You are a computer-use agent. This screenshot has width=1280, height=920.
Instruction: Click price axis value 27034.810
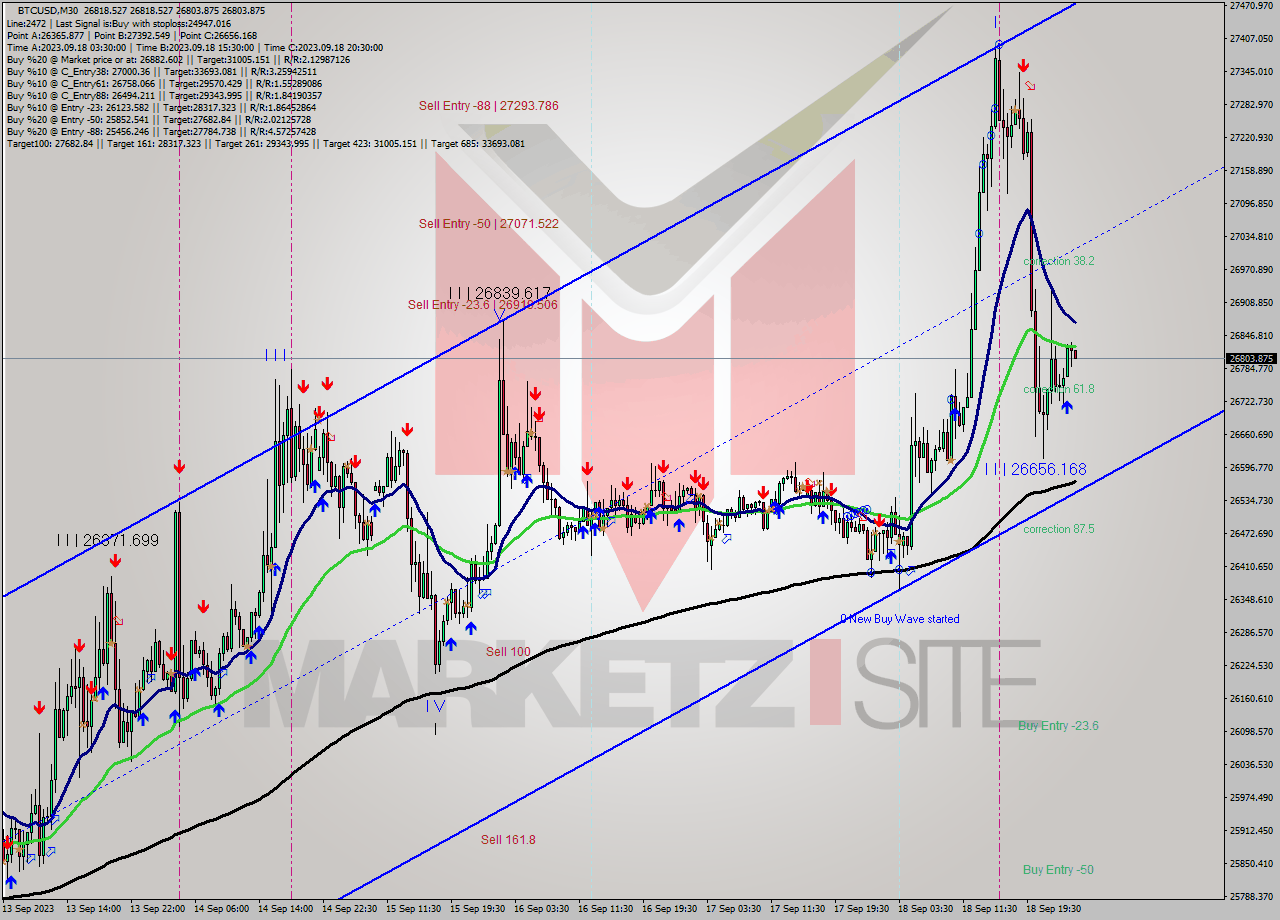point(1250,236)
